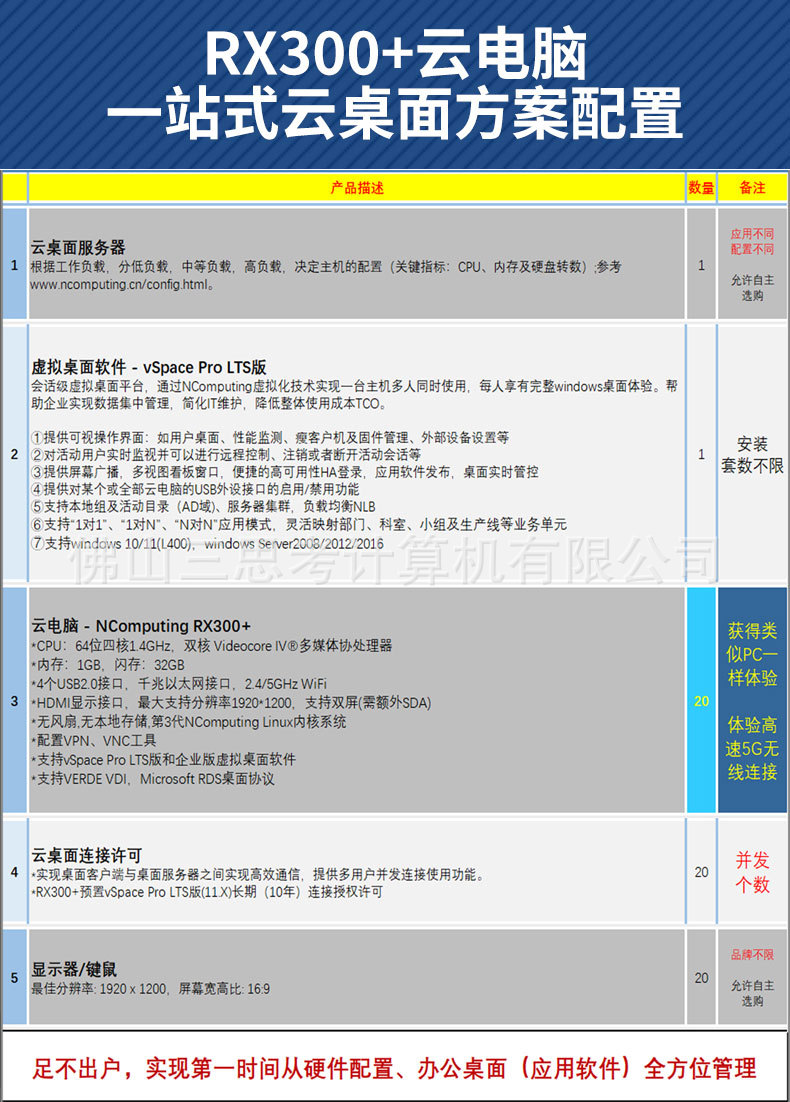
Task: Click the '一站式云桌面方案配置' subtitle
Action: 394,113
